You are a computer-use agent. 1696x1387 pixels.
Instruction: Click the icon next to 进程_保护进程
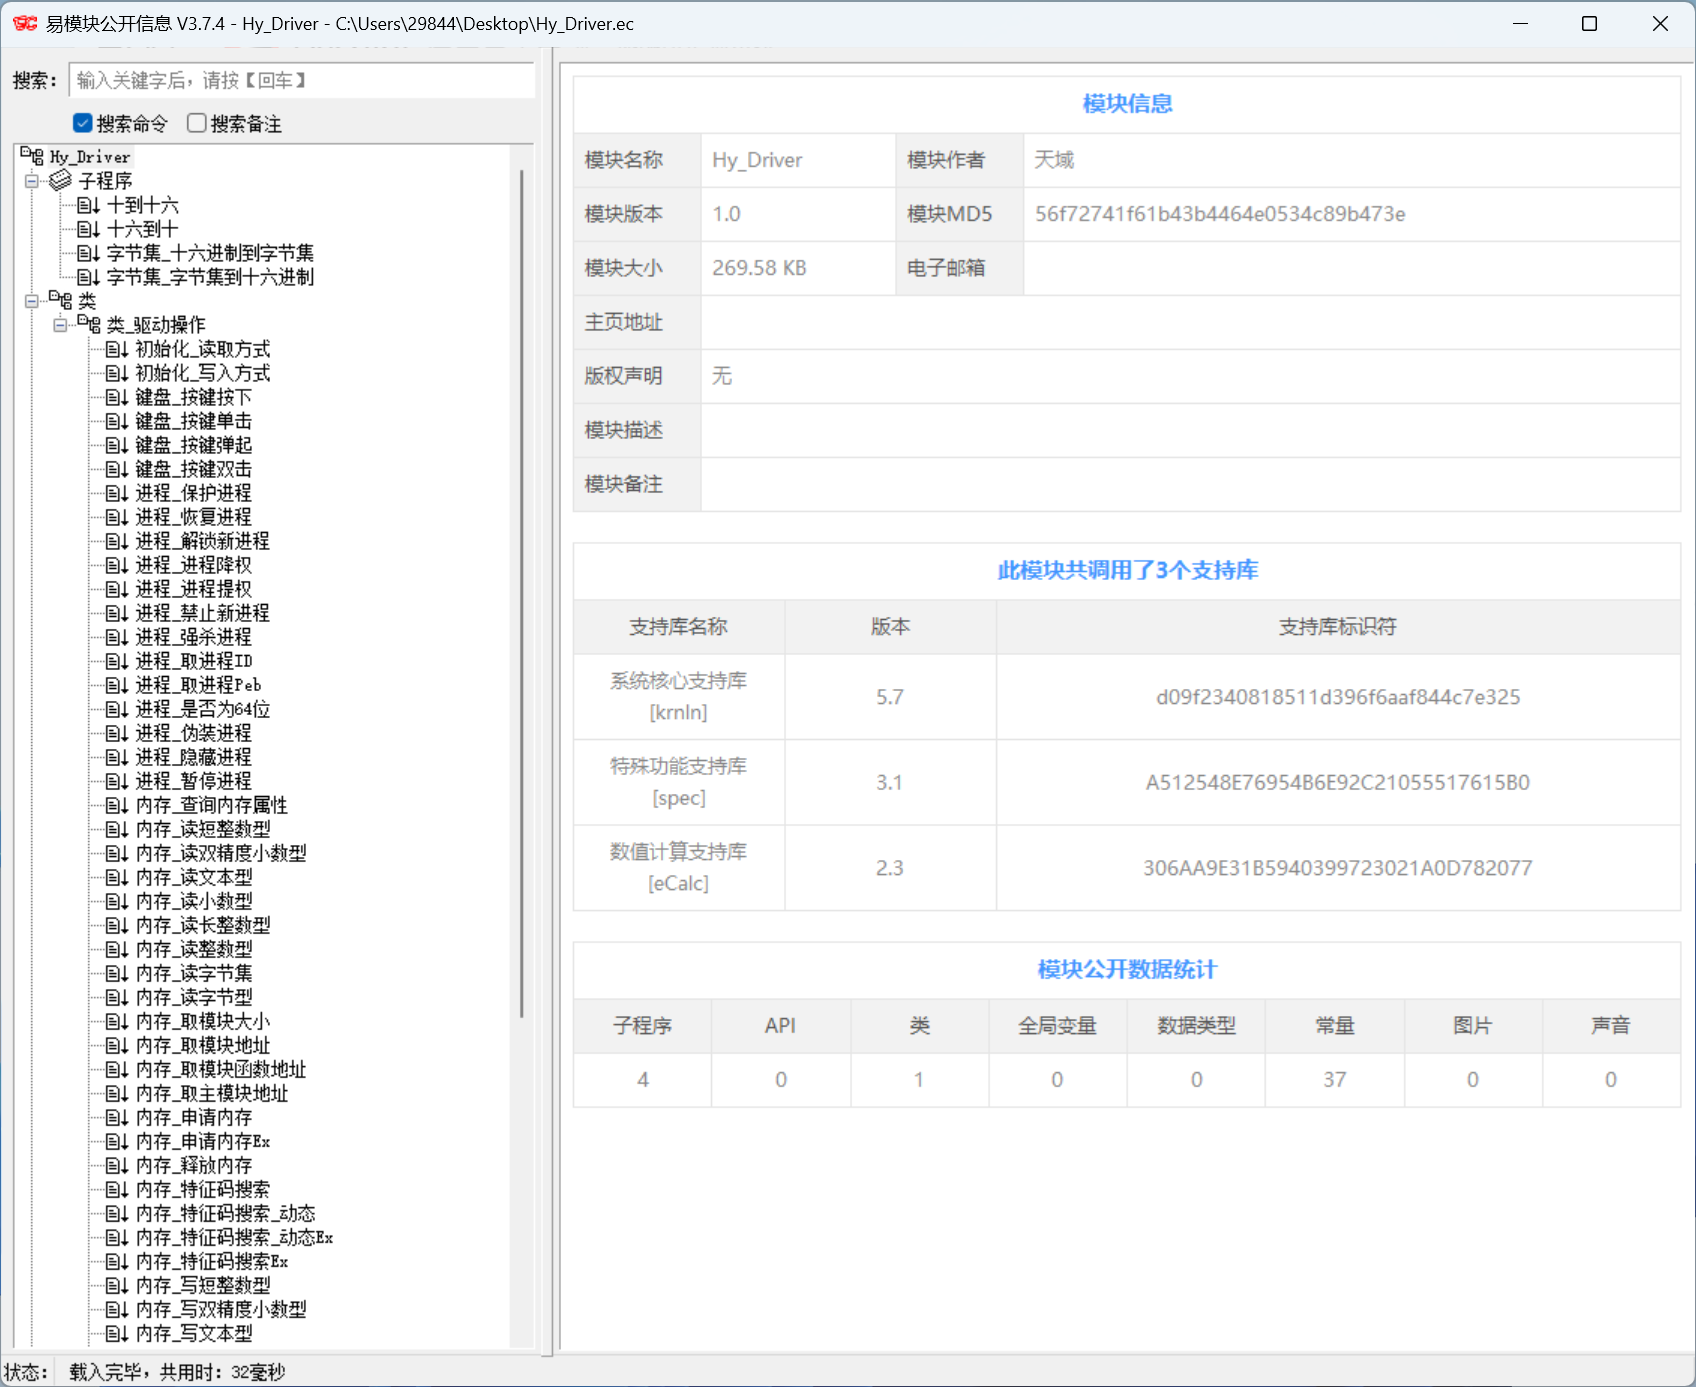click(x=117, y=493)
